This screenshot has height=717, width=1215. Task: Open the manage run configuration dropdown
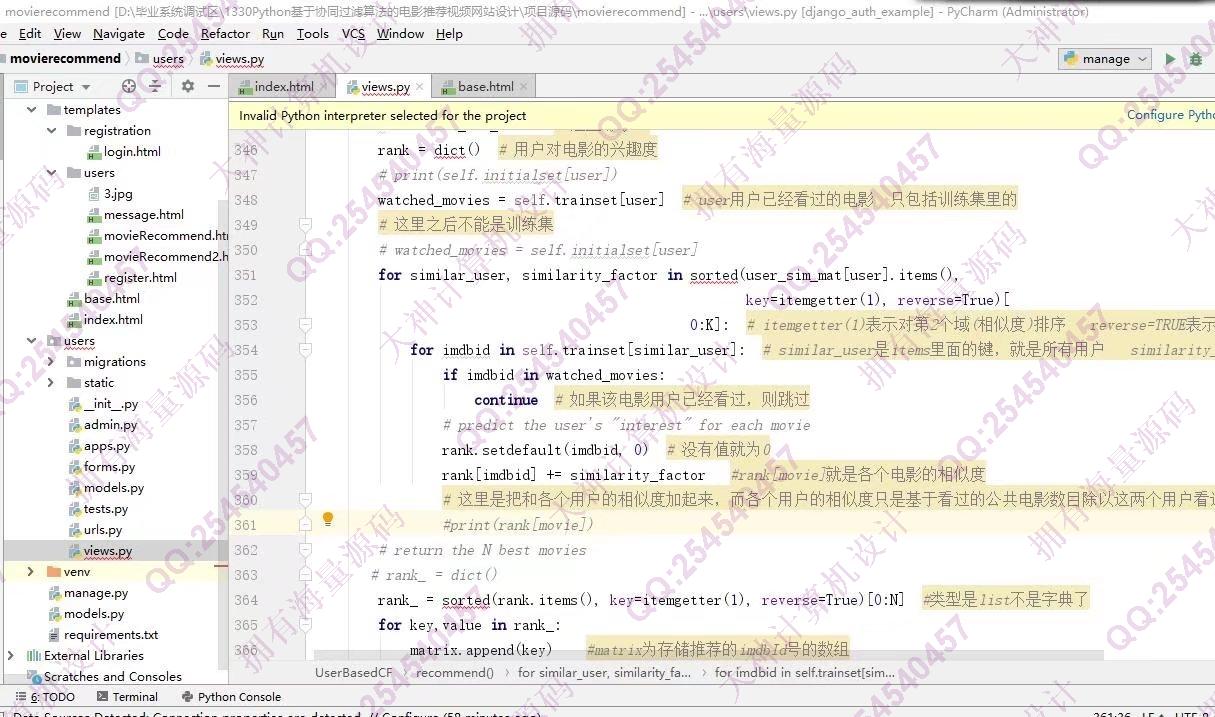coord(1105,59)
